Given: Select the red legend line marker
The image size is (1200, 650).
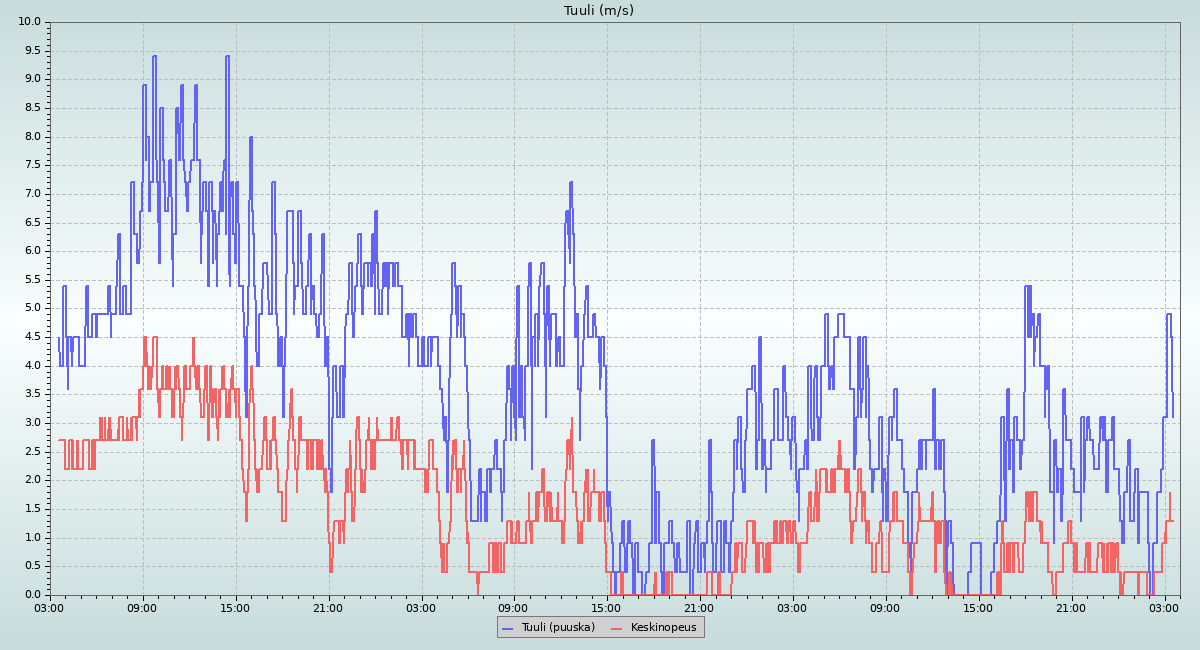Looking at the screenshot, I should 617,628.
